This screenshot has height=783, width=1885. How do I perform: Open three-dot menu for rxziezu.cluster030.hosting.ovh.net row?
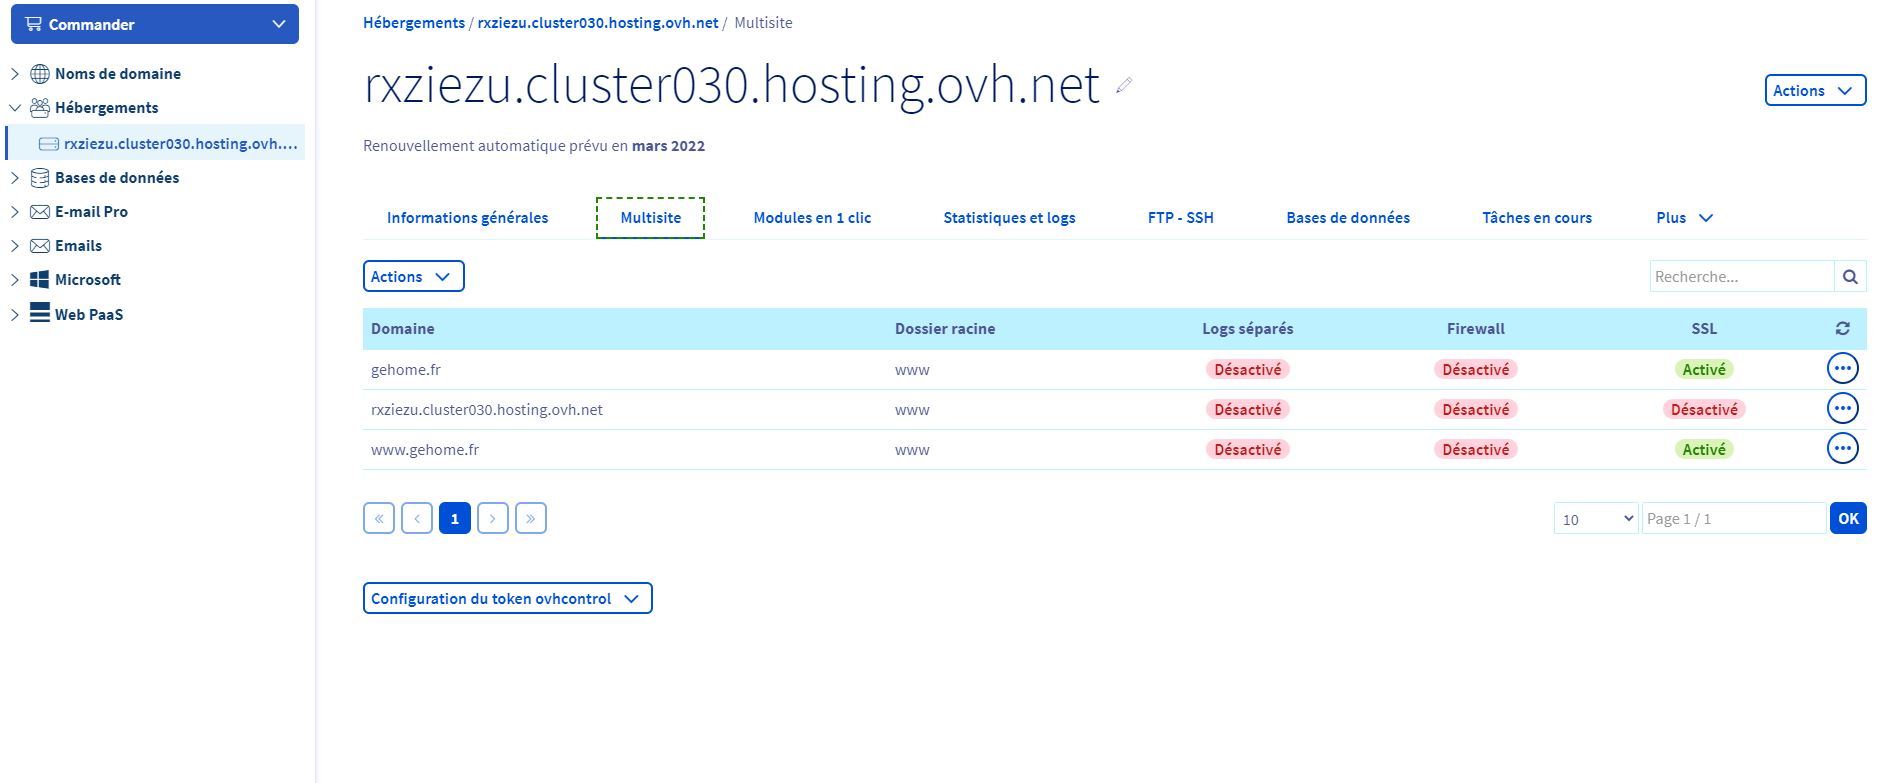(x=1842, y=409)
